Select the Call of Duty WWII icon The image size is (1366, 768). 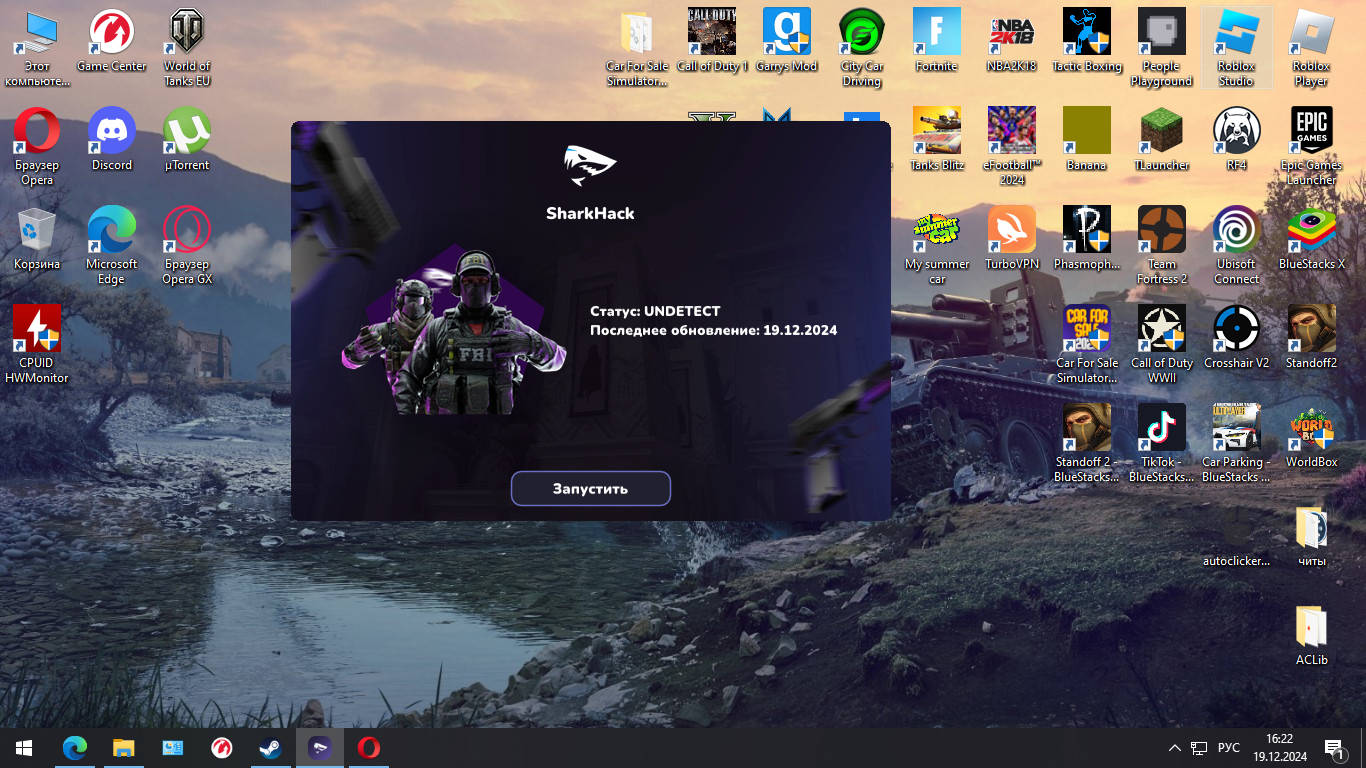pos(1162,344)
